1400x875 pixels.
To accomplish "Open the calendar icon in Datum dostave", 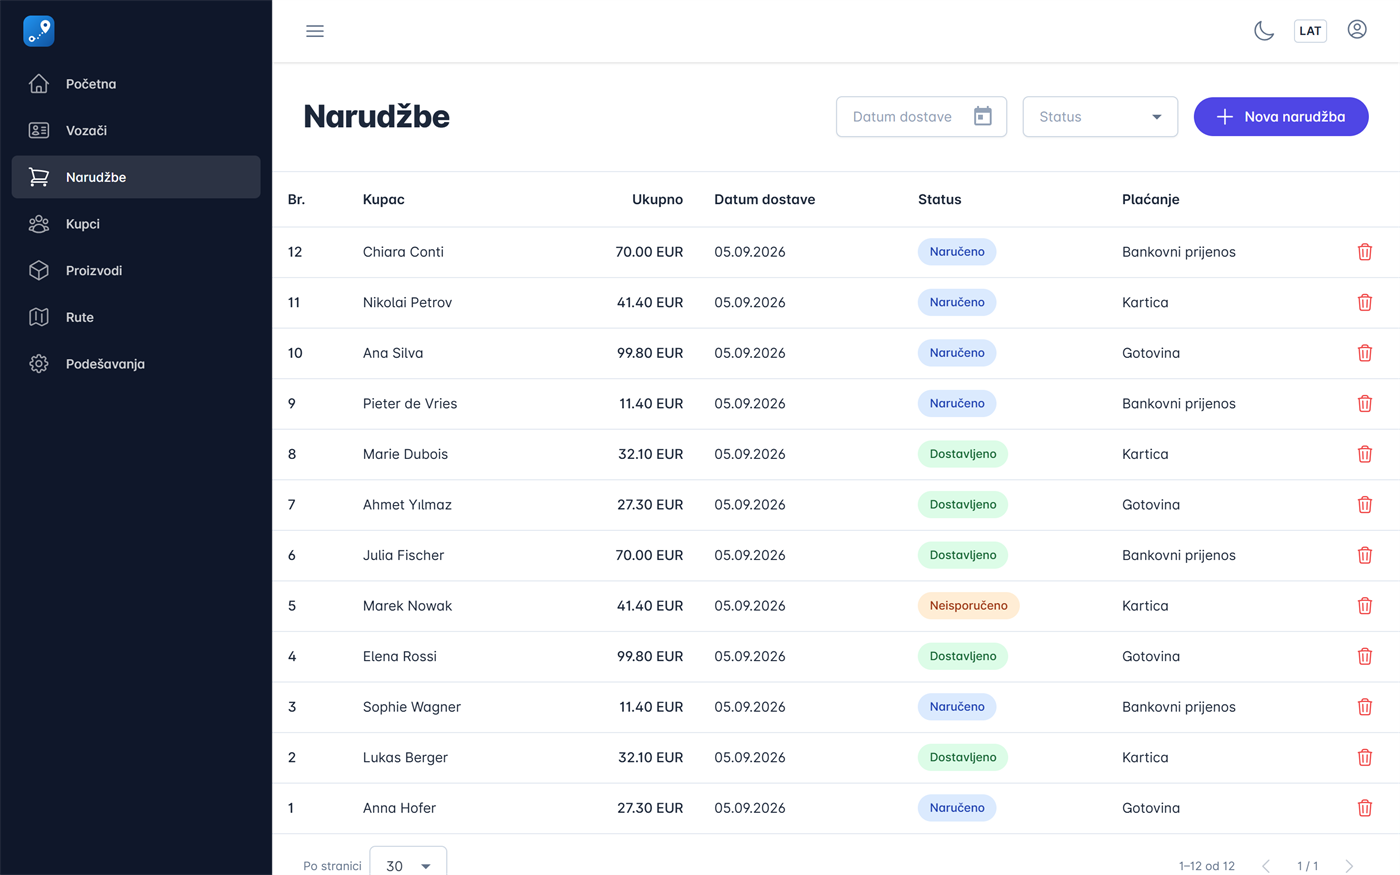I will 983,117.
